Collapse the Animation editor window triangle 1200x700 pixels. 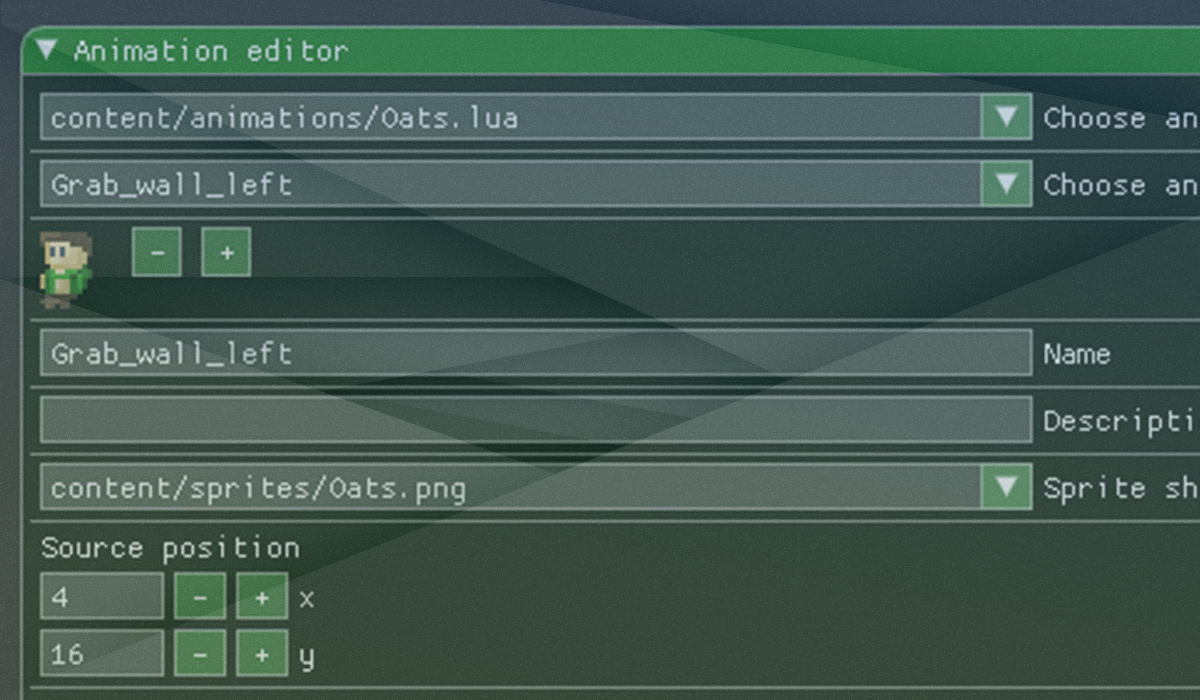(46, 50)
